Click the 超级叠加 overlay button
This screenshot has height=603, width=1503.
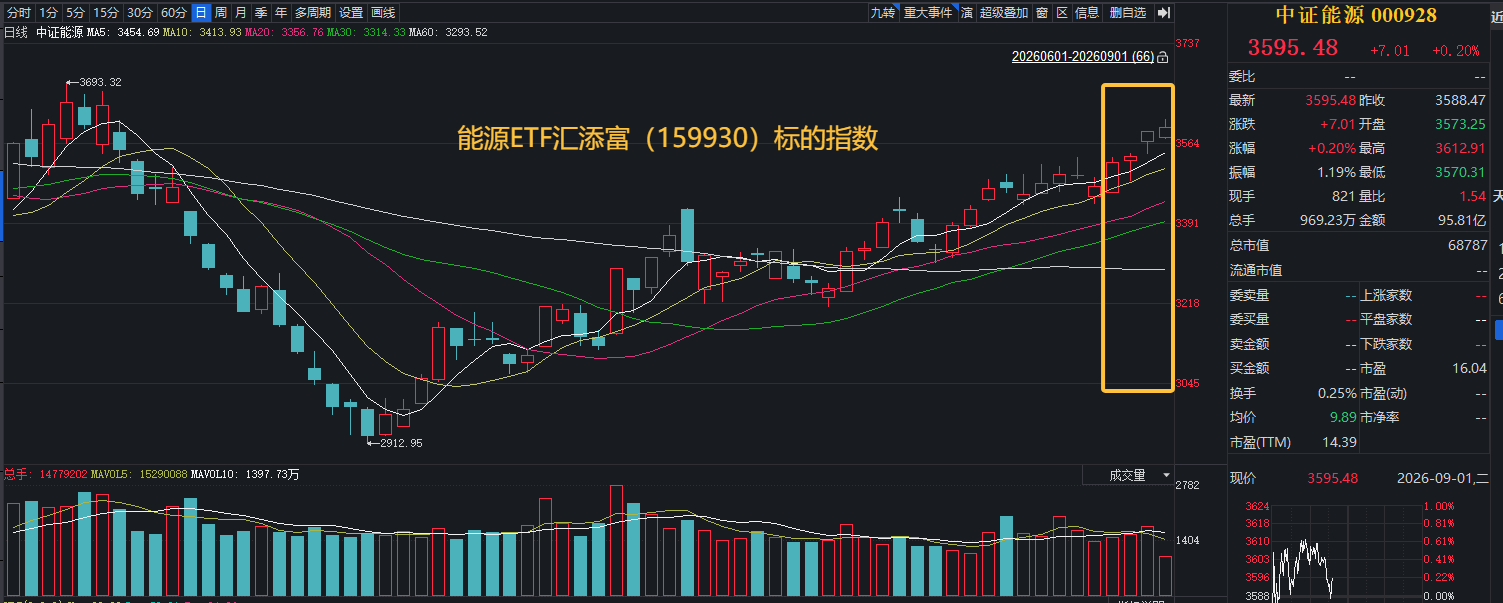tap(1004, 13)
